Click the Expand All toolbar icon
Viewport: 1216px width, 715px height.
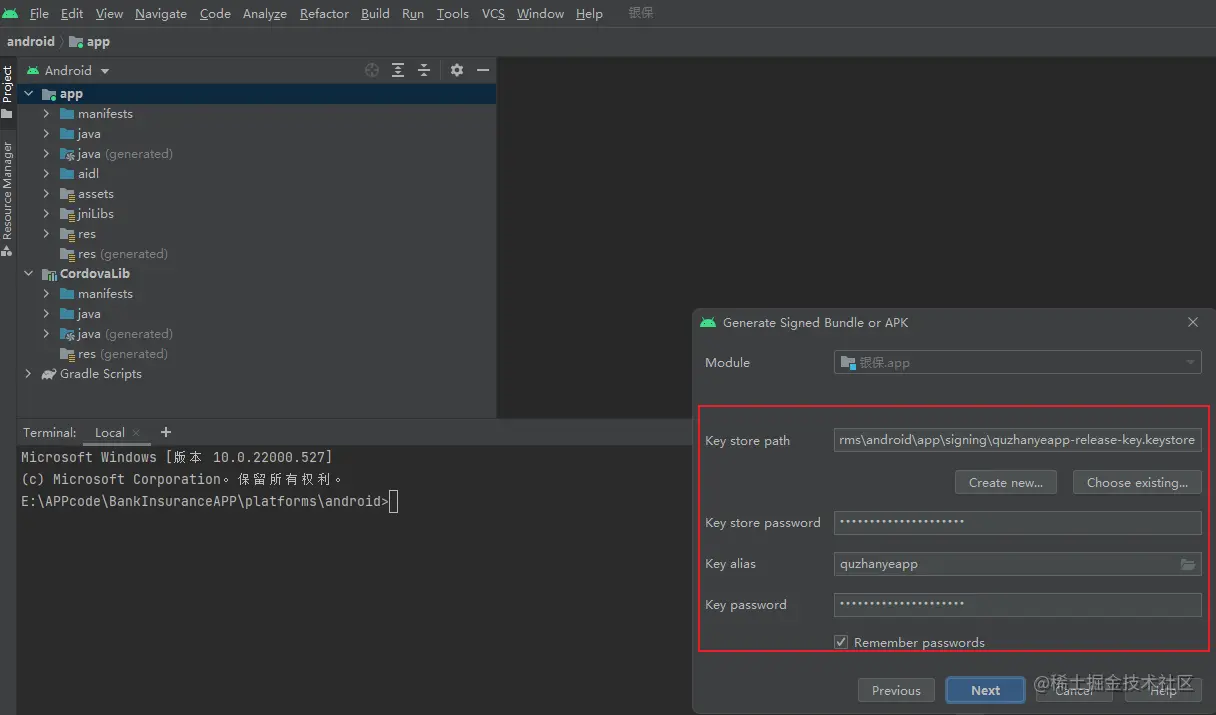pyautogui.click(x=398, y=70)
